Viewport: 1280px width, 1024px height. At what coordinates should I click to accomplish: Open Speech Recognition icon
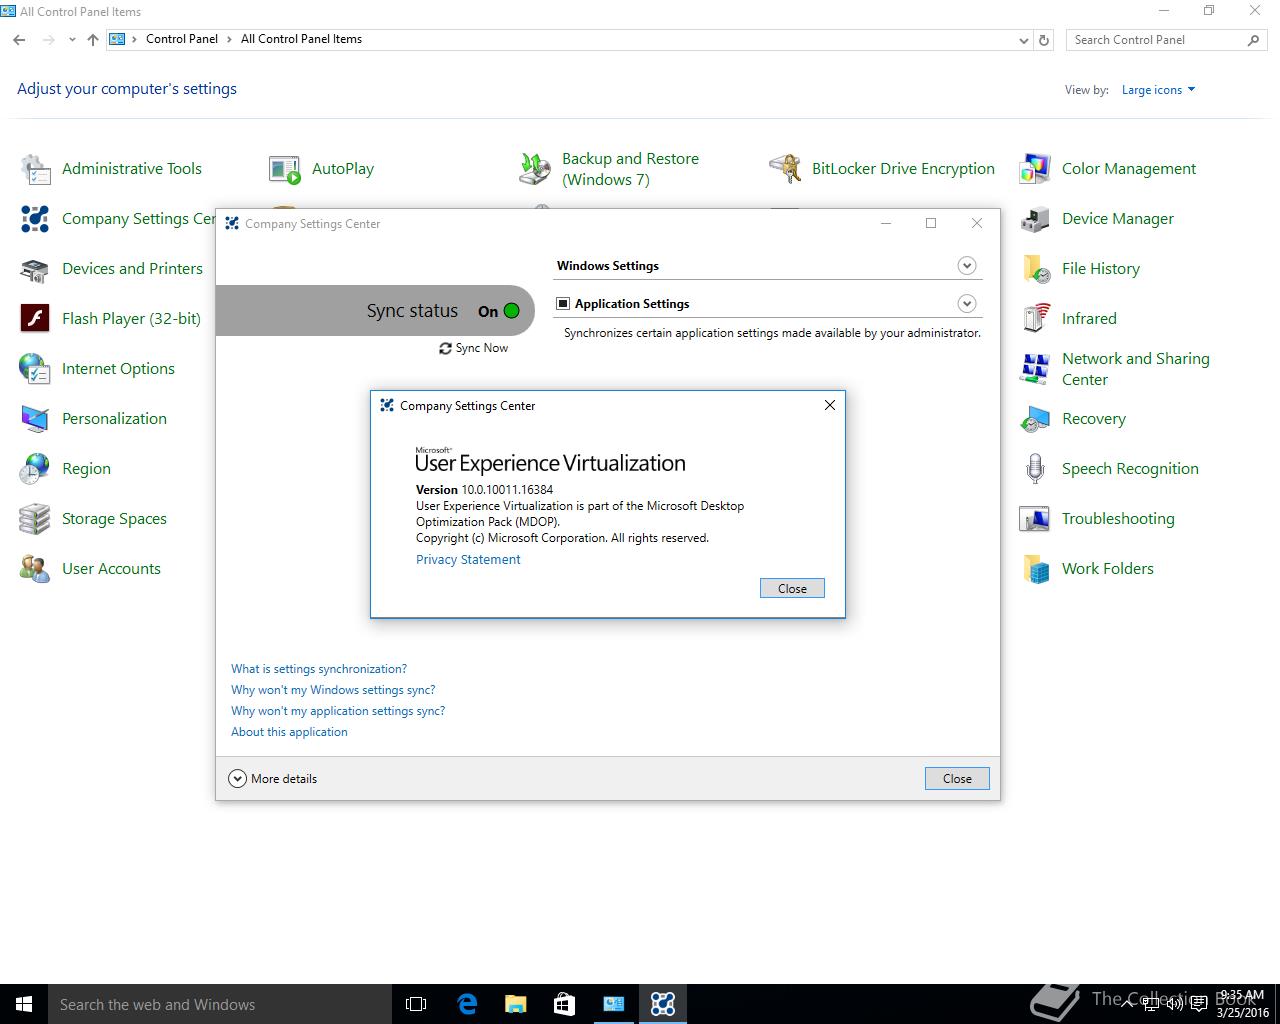(x=1035, y=469)
